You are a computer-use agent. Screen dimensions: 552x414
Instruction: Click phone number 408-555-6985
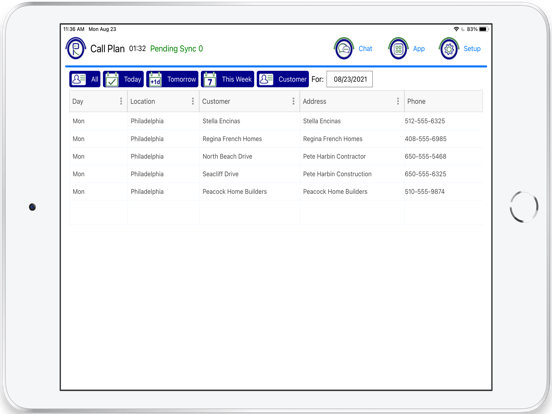(x=425, y=139)
